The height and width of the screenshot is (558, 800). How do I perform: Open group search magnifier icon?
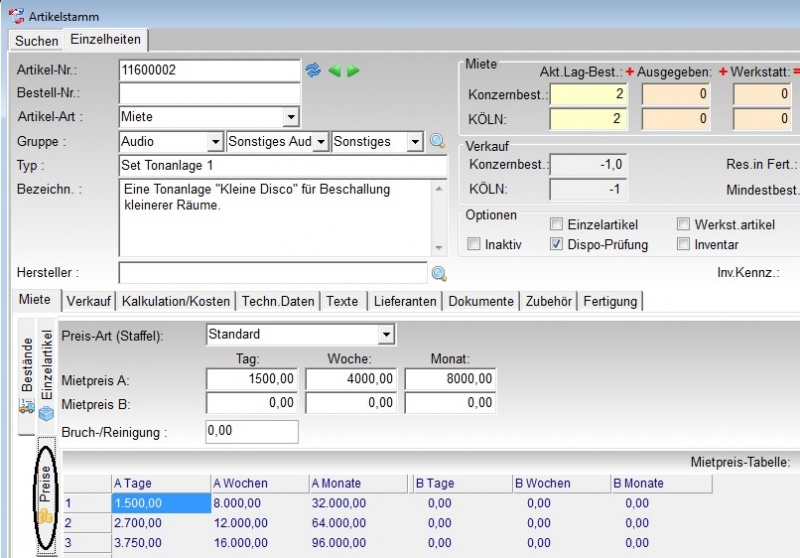[x=437, y=141]
